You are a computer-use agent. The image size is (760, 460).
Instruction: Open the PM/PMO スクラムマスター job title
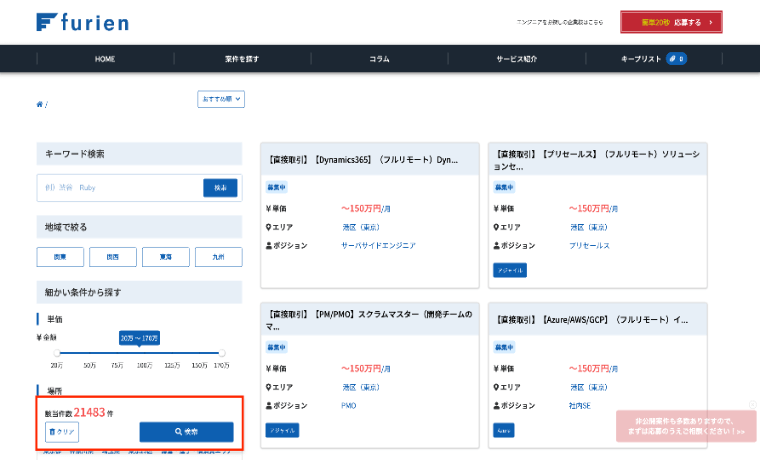(x=369, y=320)
